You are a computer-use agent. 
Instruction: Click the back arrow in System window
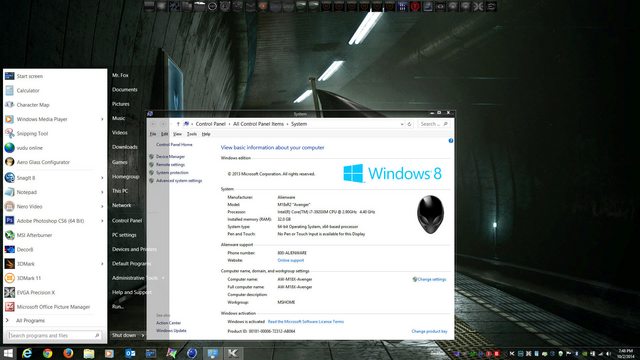pyautogui.click(x=153, y=124)
